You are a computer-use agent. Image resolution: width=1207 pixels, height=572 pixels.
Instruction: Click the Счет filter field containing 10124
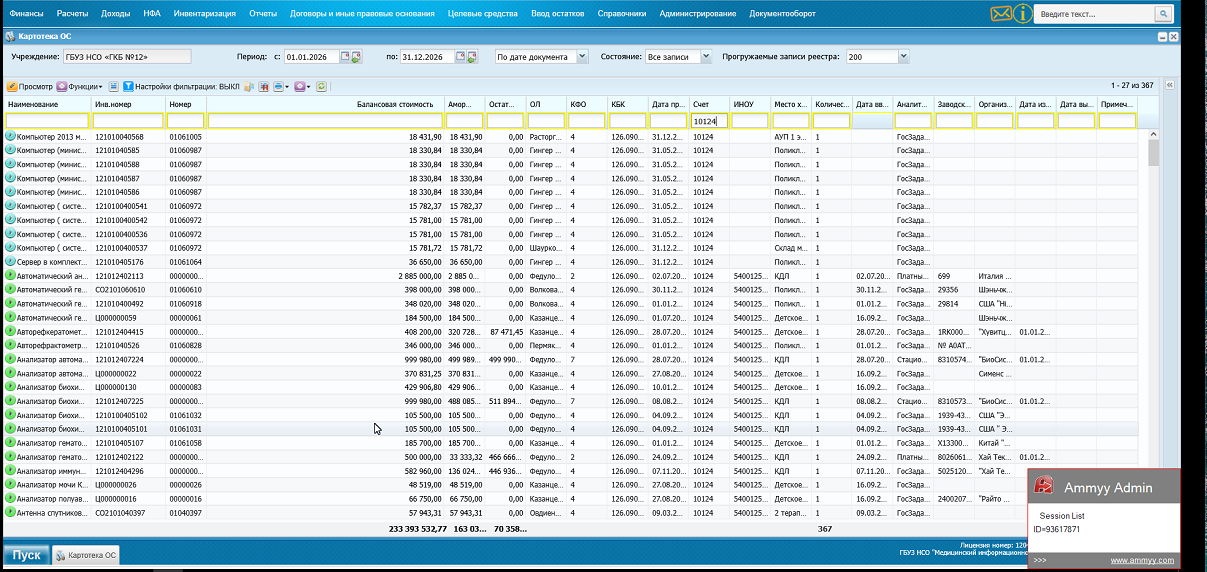709,121
